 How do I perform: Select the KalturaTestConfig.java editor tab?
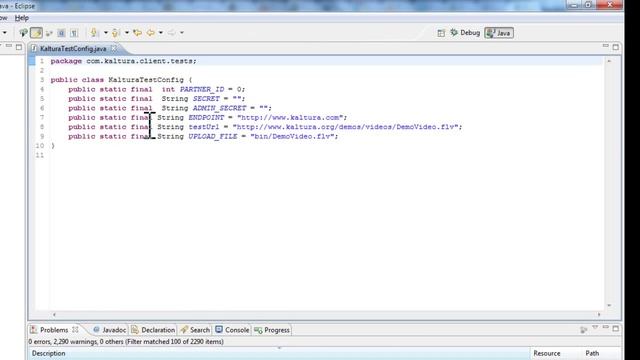pyautogui.click(x=73, y=49)
